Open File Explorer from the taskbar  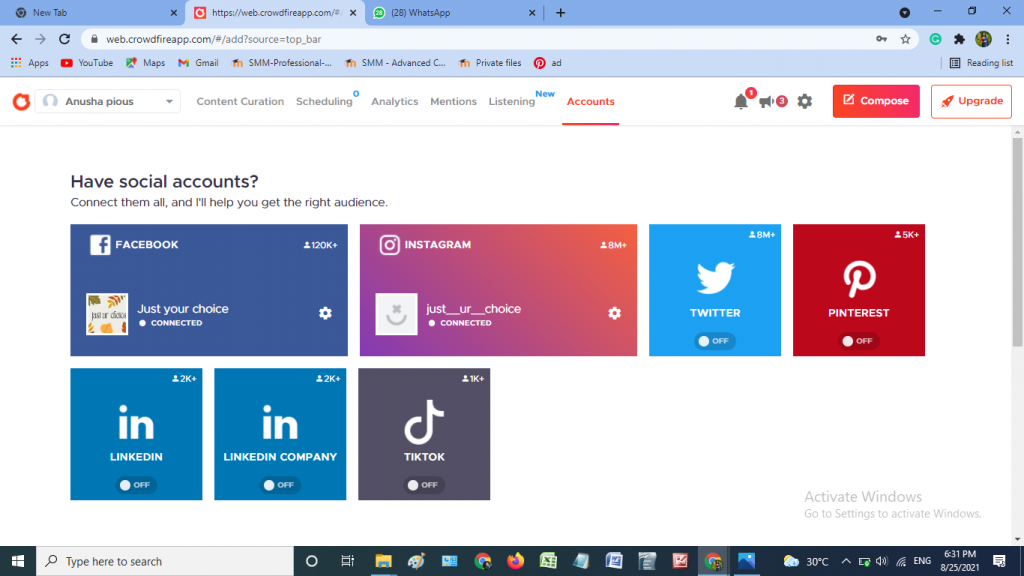[383, 561]
